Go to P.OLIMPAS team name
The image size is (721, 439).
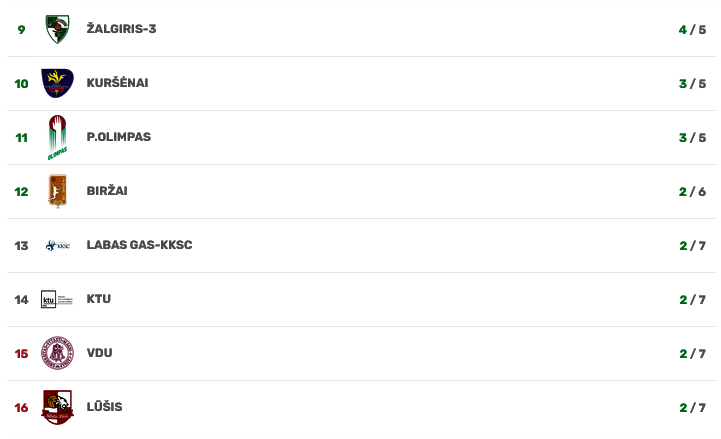[119, 137]
